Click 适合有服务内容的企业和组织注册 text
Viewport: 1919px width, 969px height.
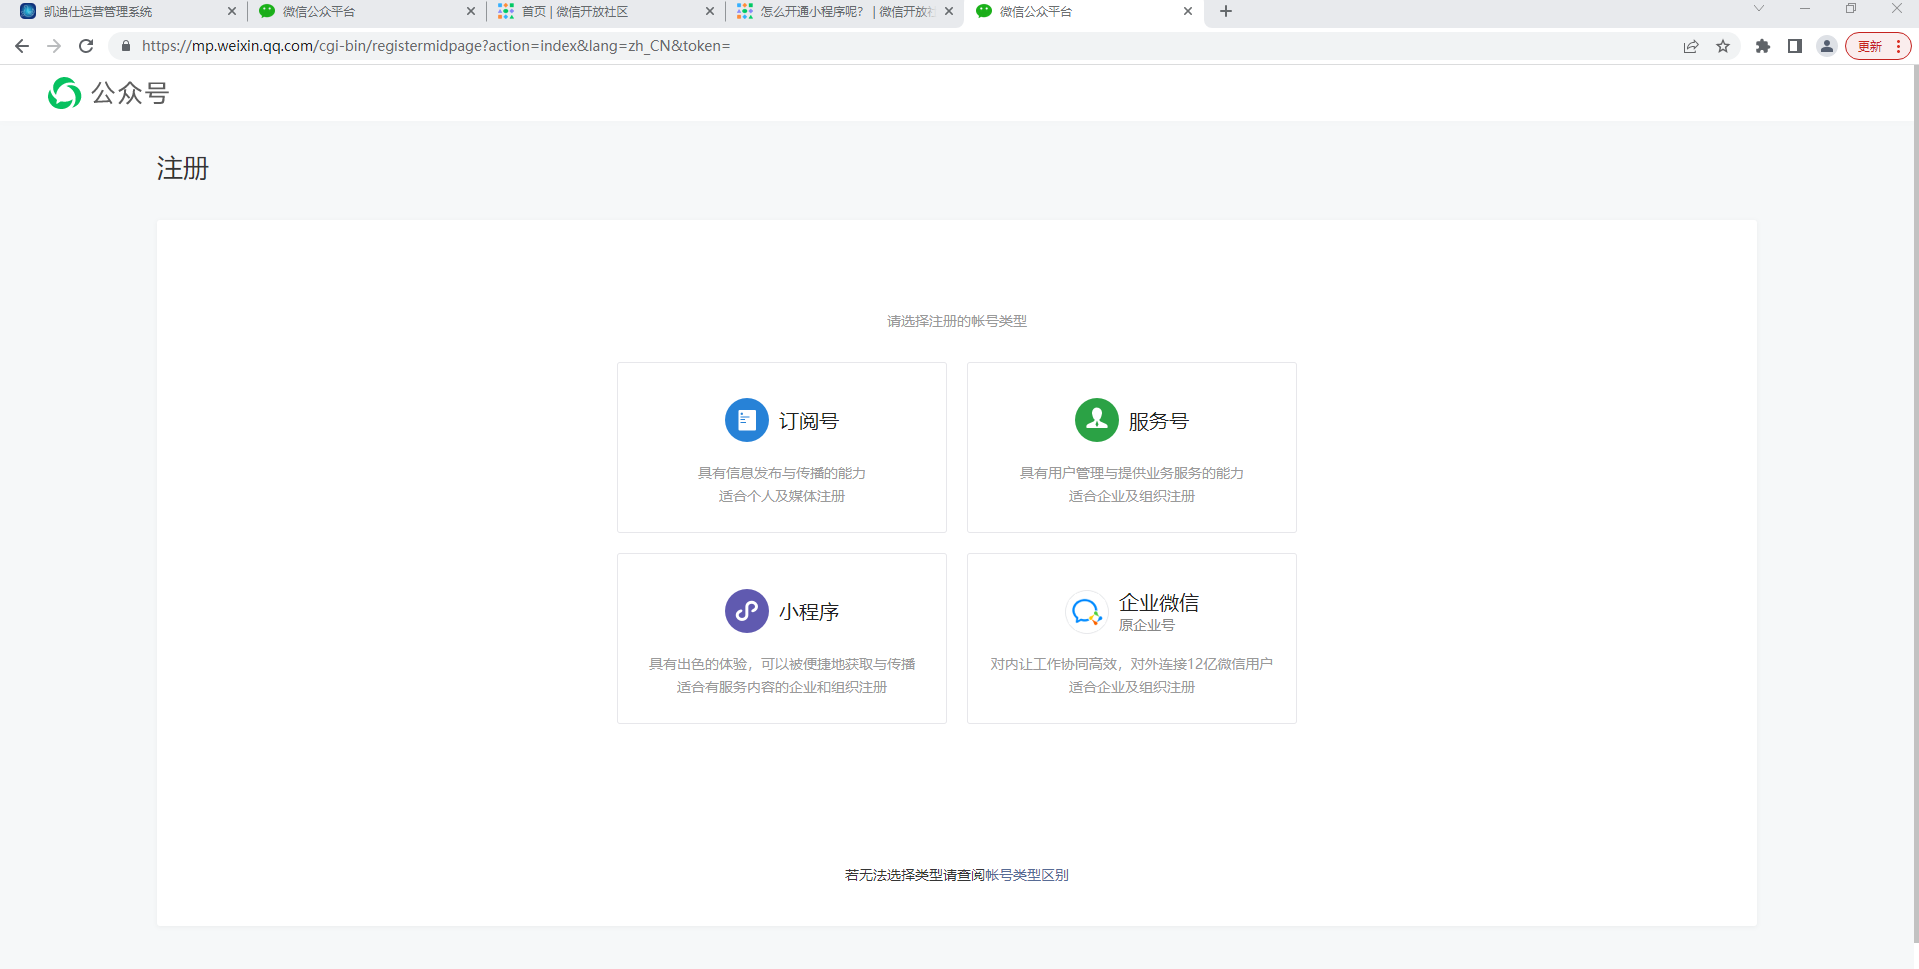click(782, 687)
